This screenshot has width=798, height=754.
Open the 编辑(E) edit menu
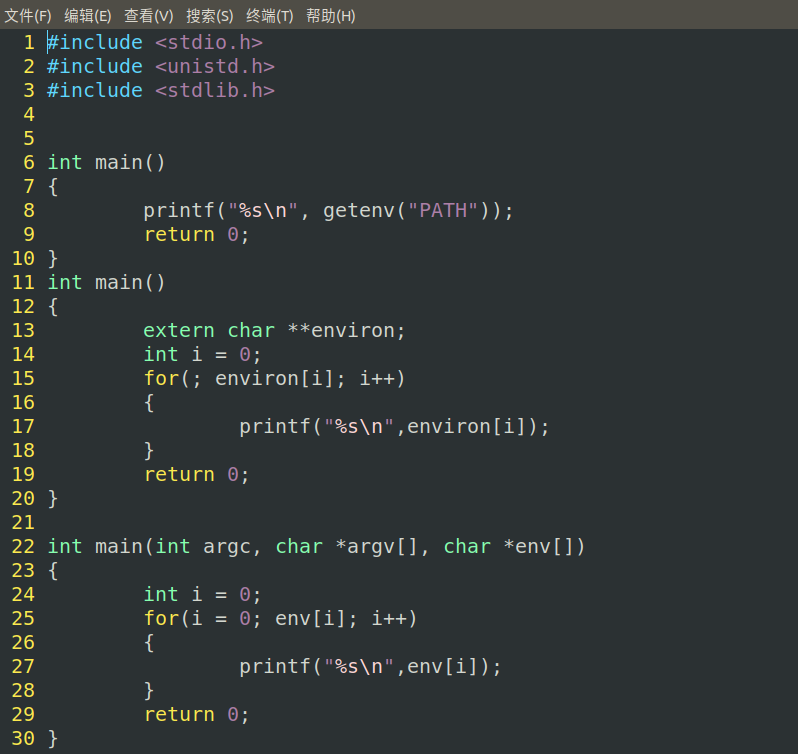pos(88,16)
